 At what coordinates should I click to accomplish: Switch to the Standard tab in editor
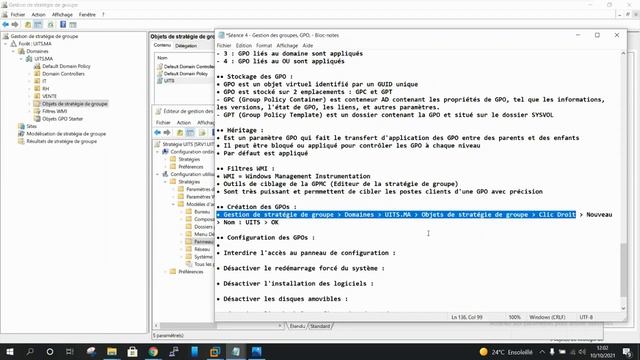click(320, 326)
